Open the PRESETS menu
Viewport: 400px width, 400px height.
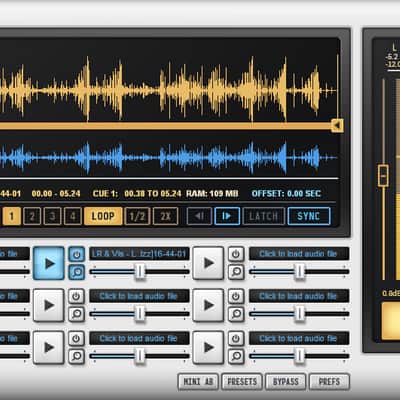click(x=242, y=381)
